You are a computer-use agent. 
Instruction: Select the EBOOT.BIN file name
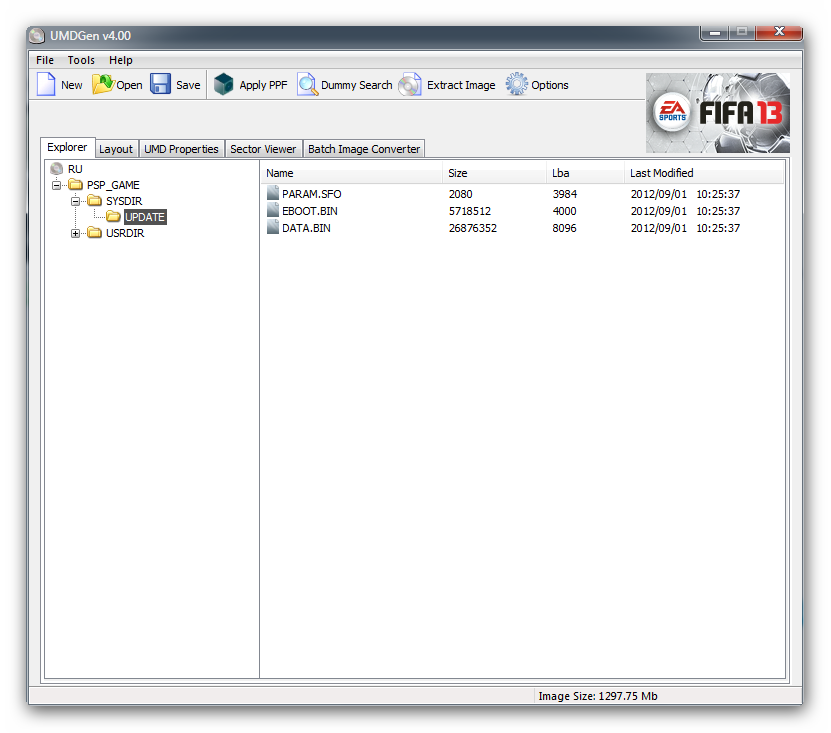click(310, 211)
